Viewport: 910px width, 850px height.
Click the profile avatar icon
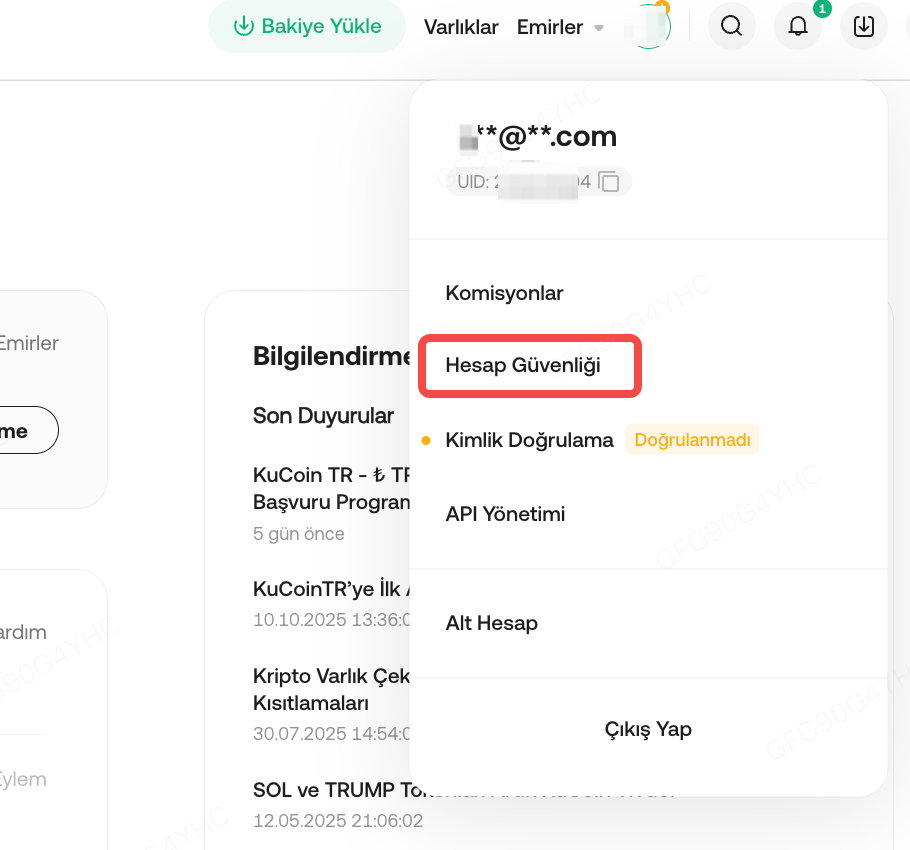point(647,27)
